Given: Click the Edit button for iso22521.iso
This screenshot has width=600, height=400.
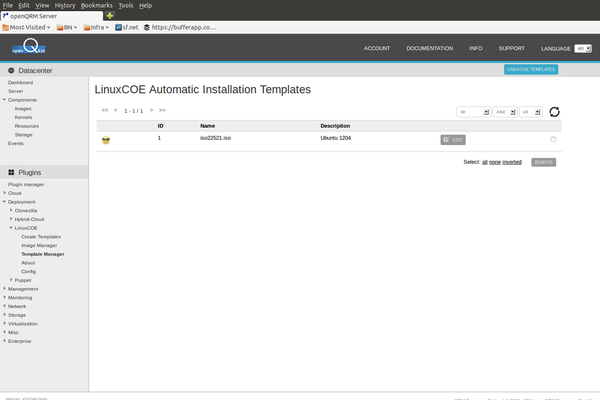Looking at the screenshot, I should (453, 140).
